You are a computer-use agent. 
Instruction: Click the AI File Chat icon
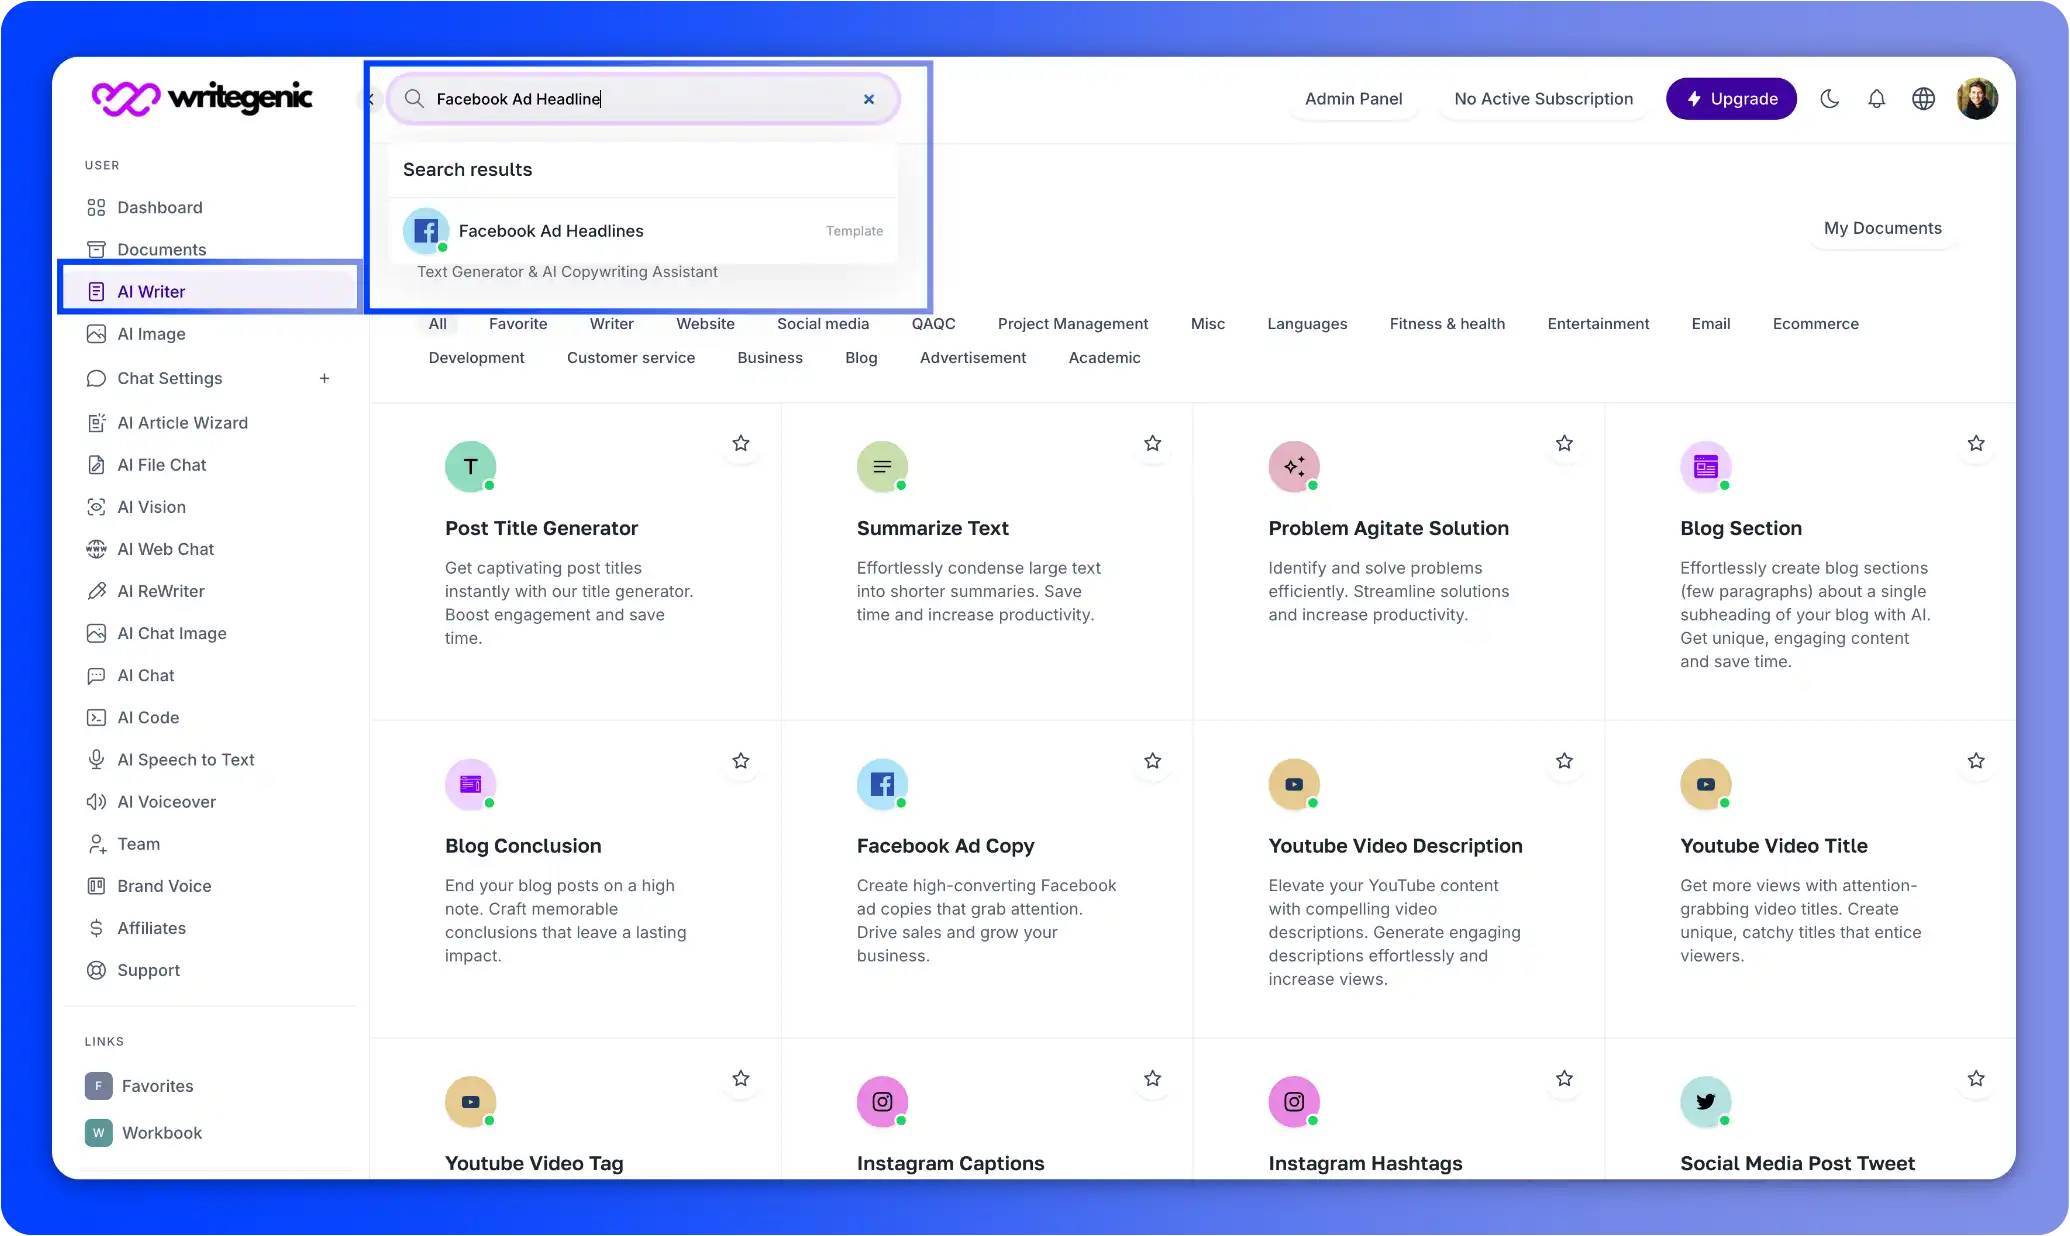pyautogui.click(x=96, y=465)
